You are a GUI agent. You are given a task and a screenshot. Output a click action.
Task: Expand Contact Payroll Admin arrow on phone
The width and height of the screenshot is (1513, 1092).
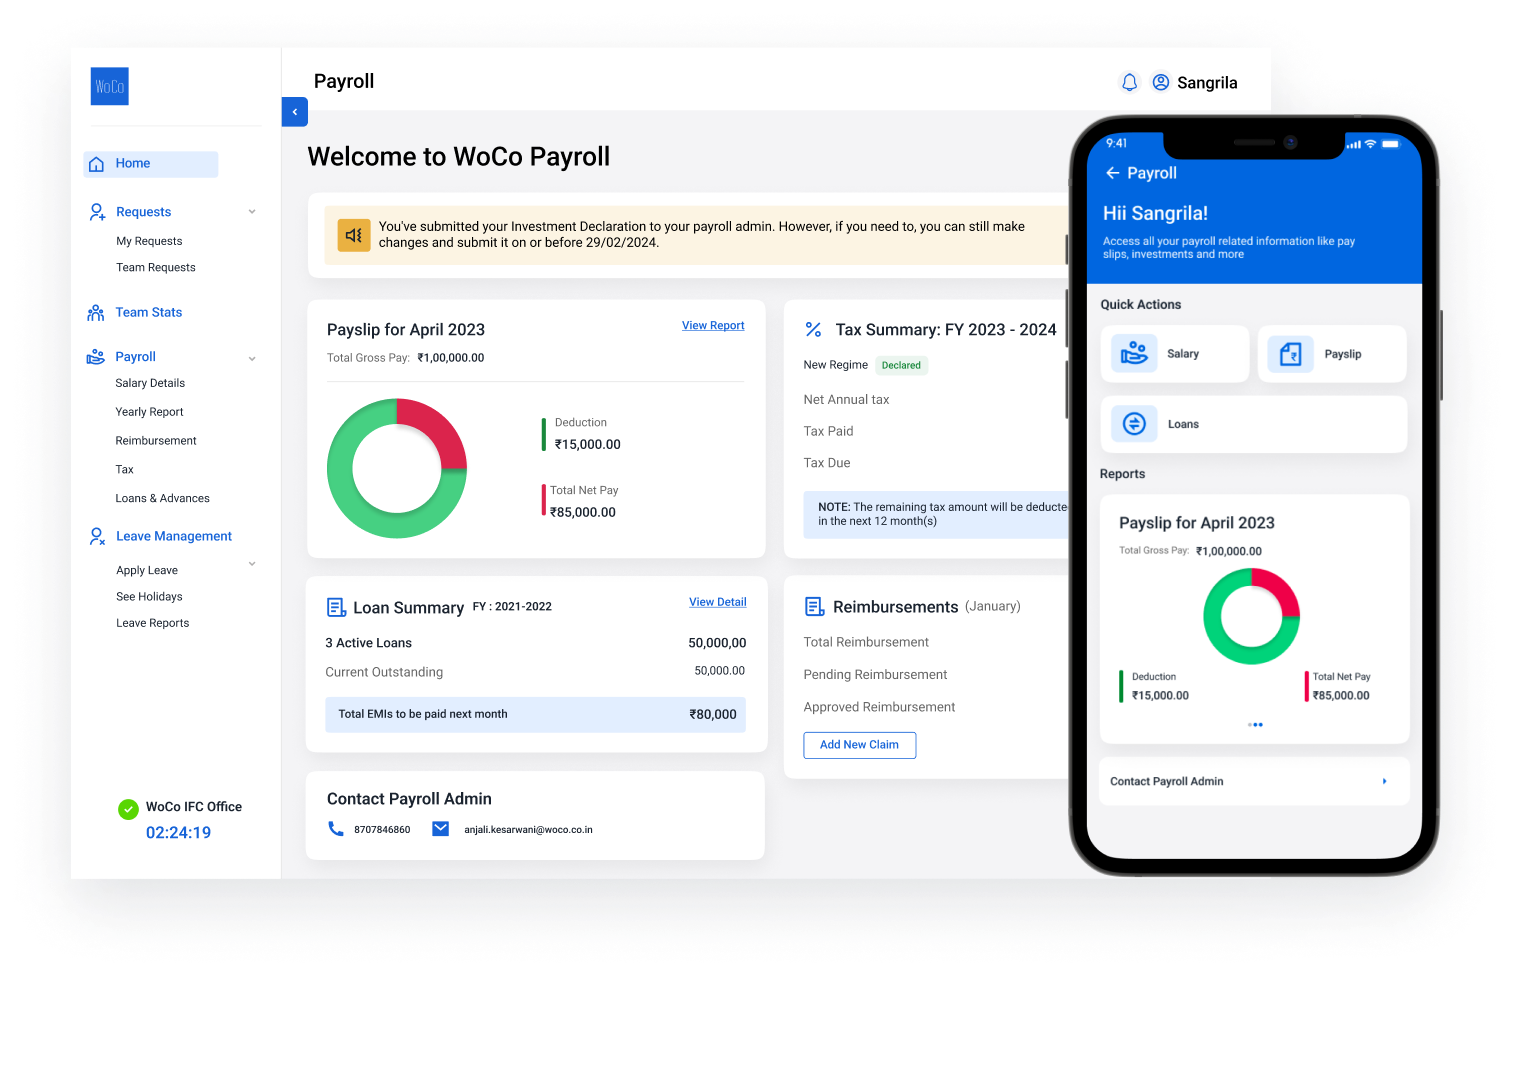(1385, 782)
